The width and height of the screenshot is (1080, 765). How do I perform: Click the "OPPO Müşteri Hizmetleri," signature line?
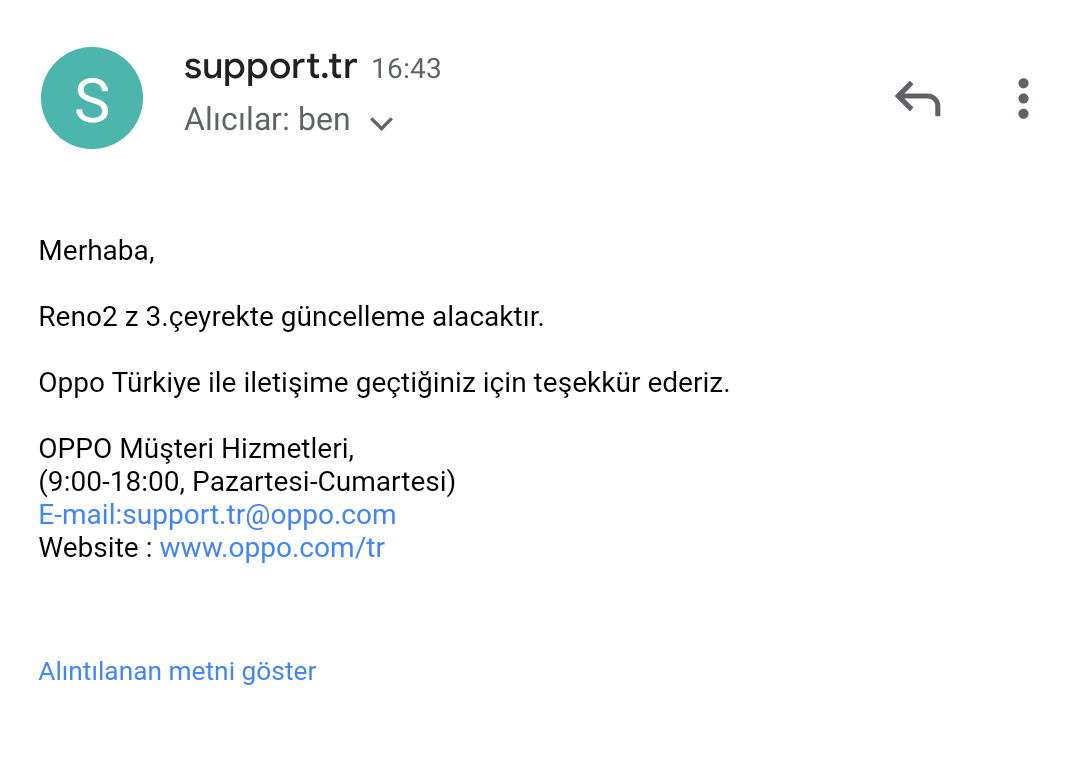(196, 450)
